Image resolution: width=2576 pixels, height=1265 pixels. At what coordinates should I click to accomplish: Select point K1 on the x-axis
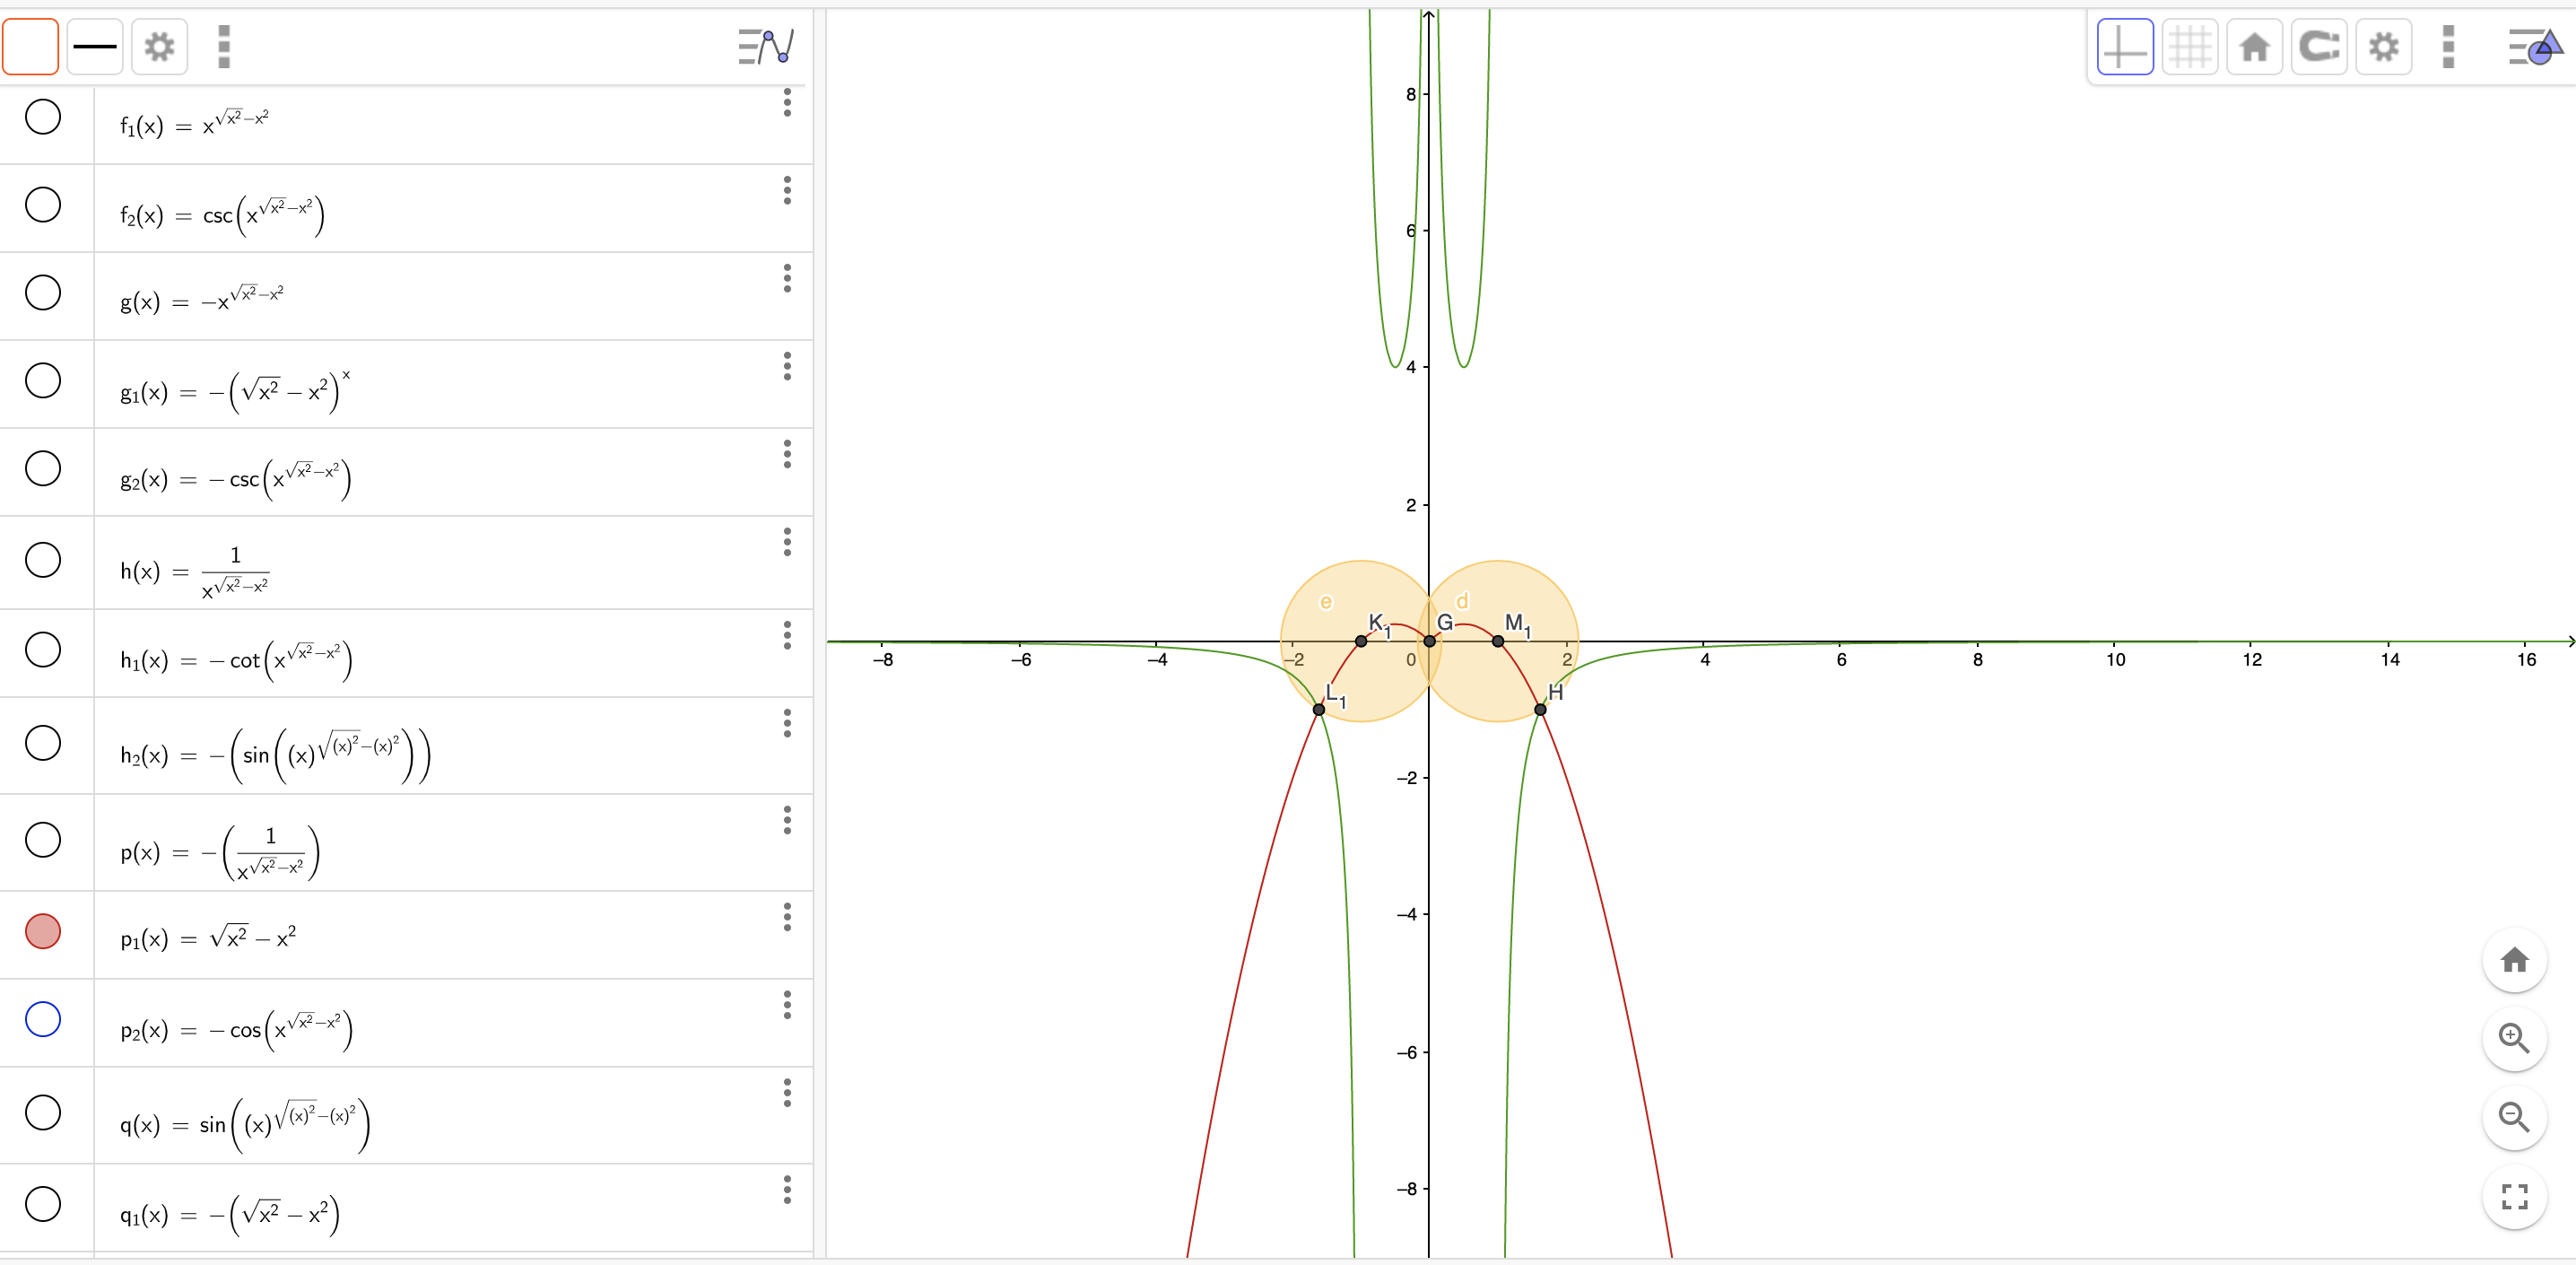click(x=1361, y=641)
